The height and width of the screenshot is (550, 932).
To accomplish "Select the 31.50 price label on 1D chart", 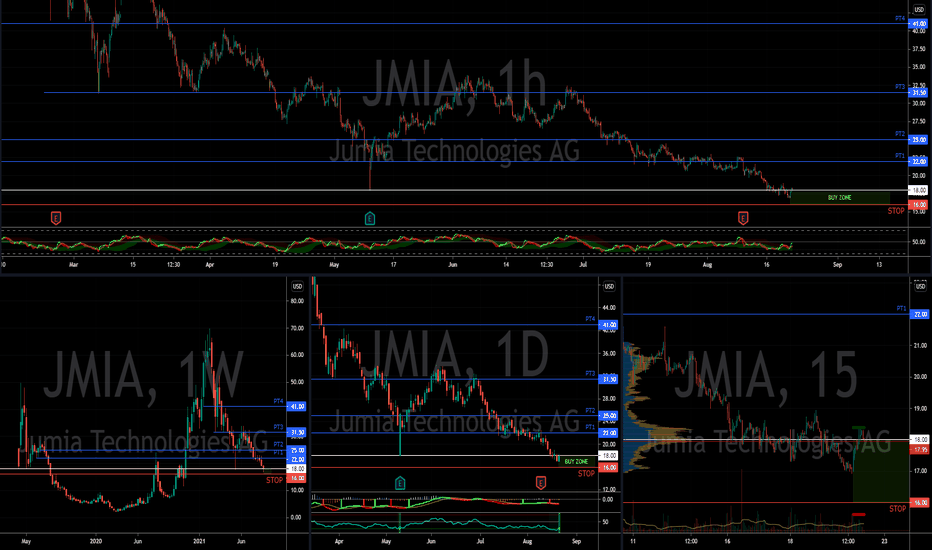I will [609, 379].
